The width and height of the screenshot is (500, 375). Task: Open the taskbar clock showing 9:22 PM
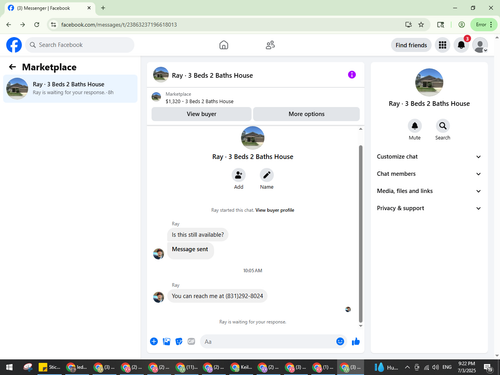click(466, 367)
